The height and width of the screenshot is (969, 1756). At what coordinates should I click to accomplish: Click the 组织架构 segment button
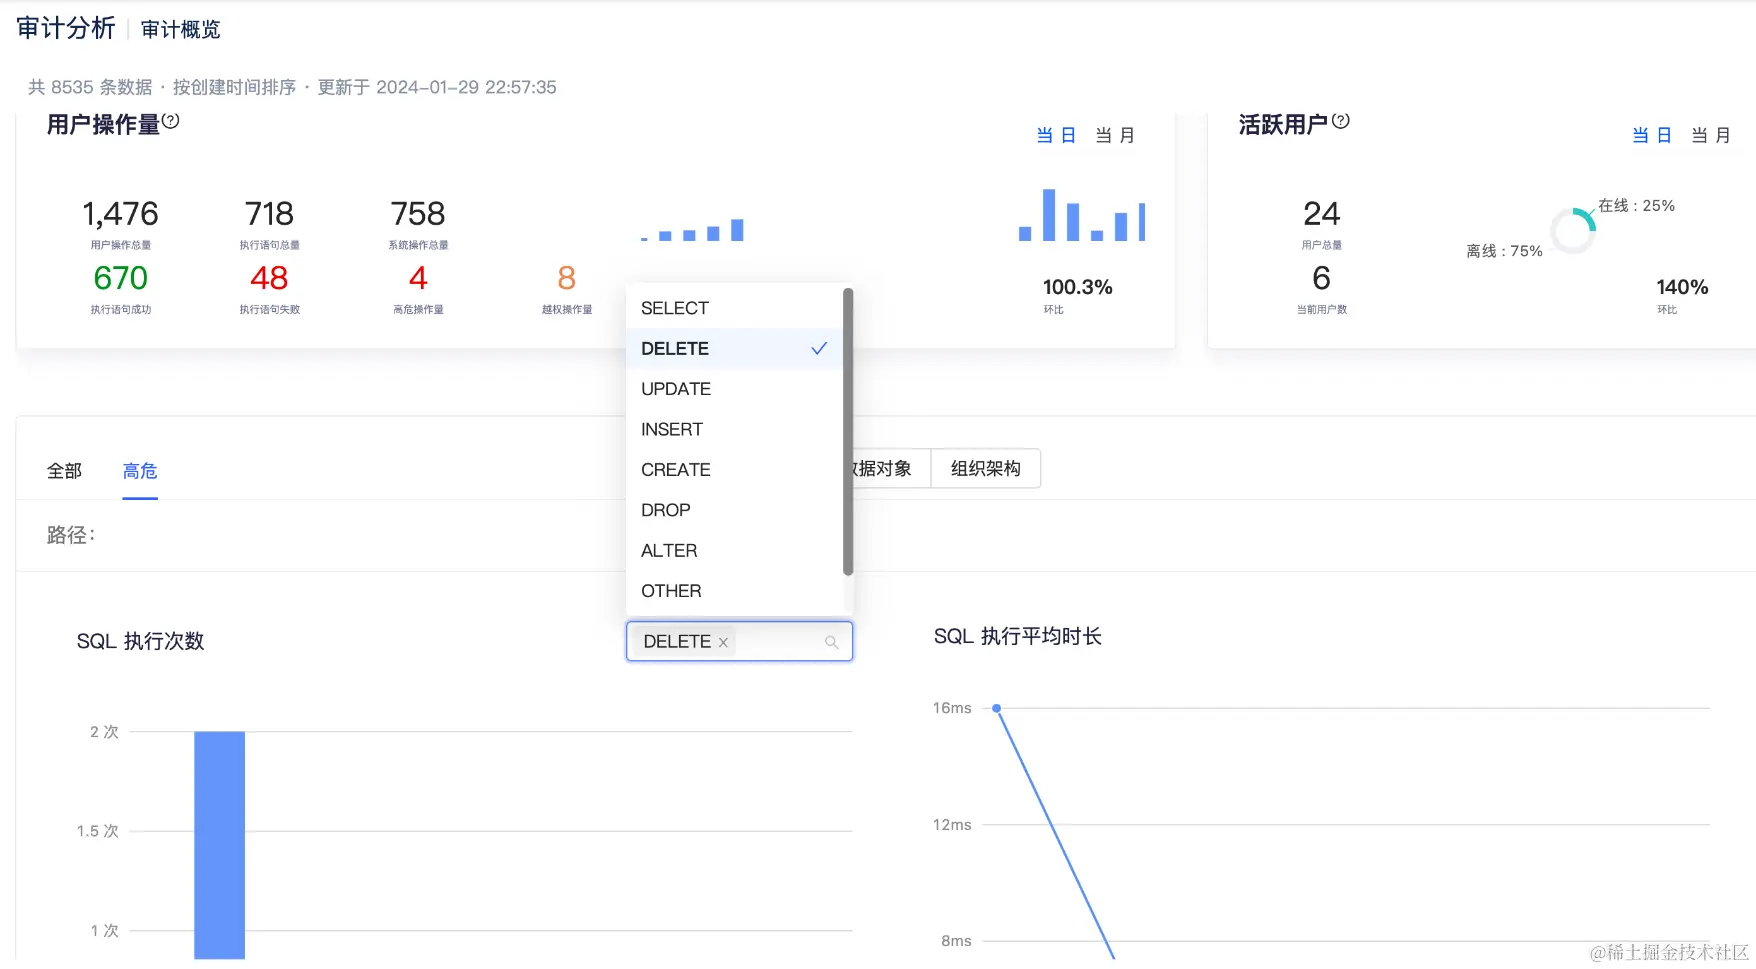(986, 469)
